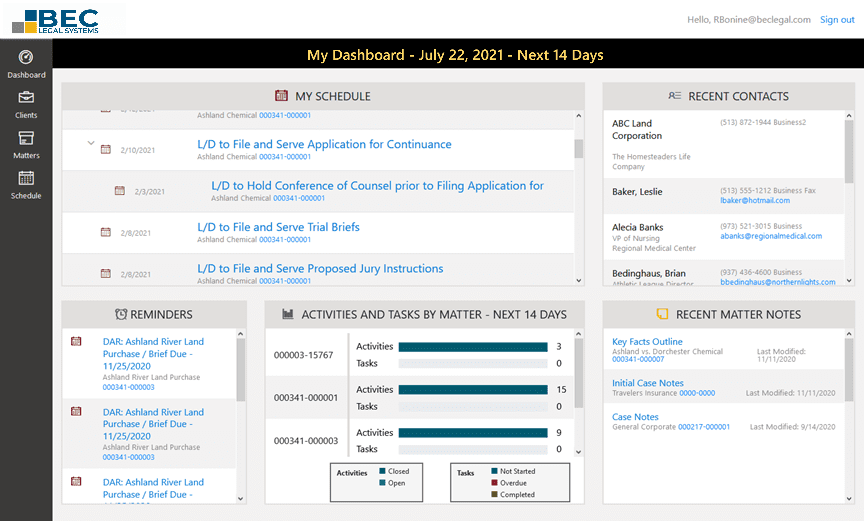This screenshot has height=521, width=864.
Task: Click down arrow of Recent Contacts scrollbar
Action: pos(849,280)
